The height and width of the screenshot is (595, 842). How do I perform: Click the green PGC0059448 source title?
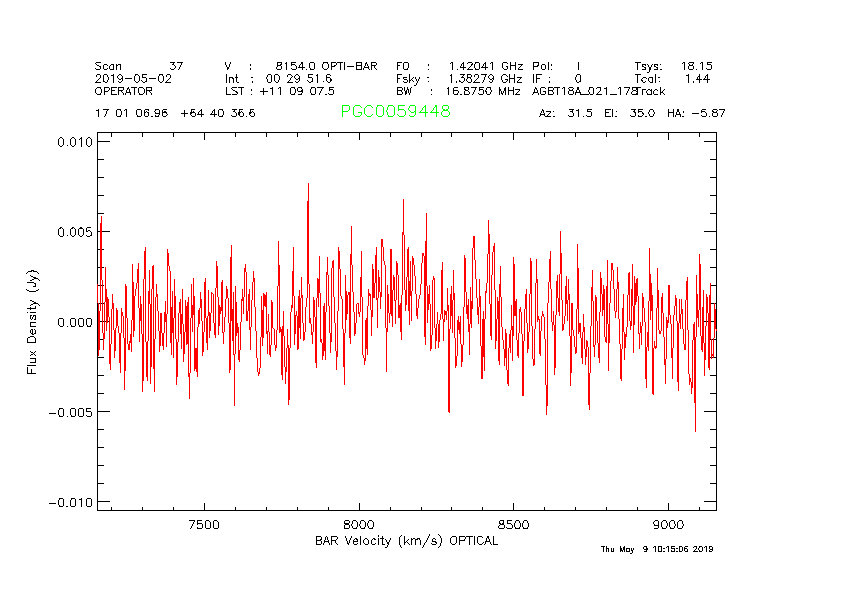[x=395, y=112]
